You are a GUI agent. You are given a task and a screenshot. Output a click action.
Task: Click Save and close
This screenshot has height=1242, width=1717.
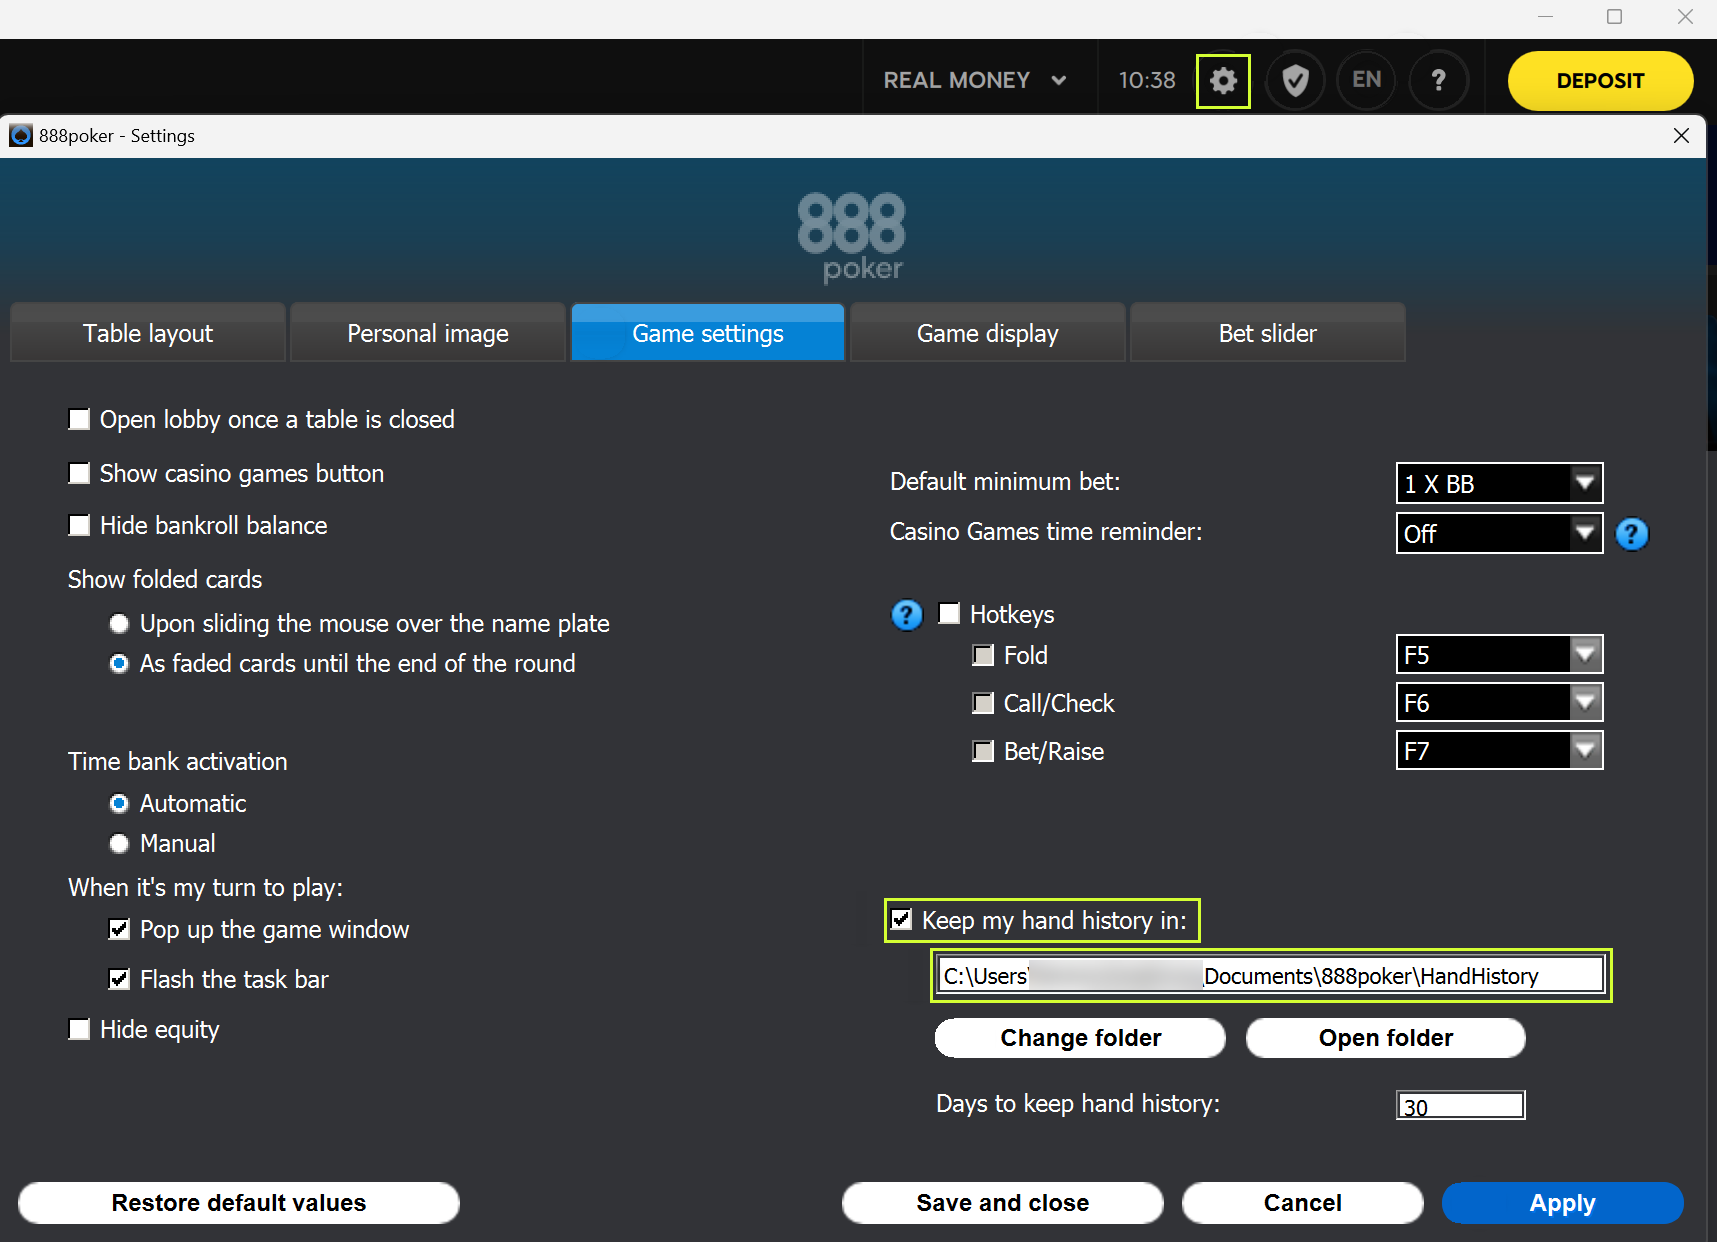point(1003,1203)
